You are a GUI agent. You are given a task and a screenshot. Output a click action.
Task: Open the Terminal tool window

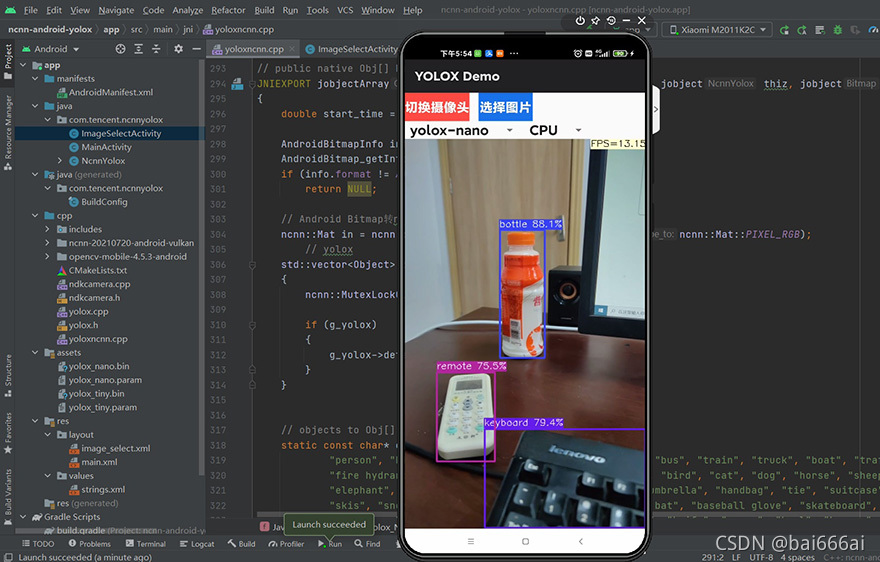click(x=145, y=544)
